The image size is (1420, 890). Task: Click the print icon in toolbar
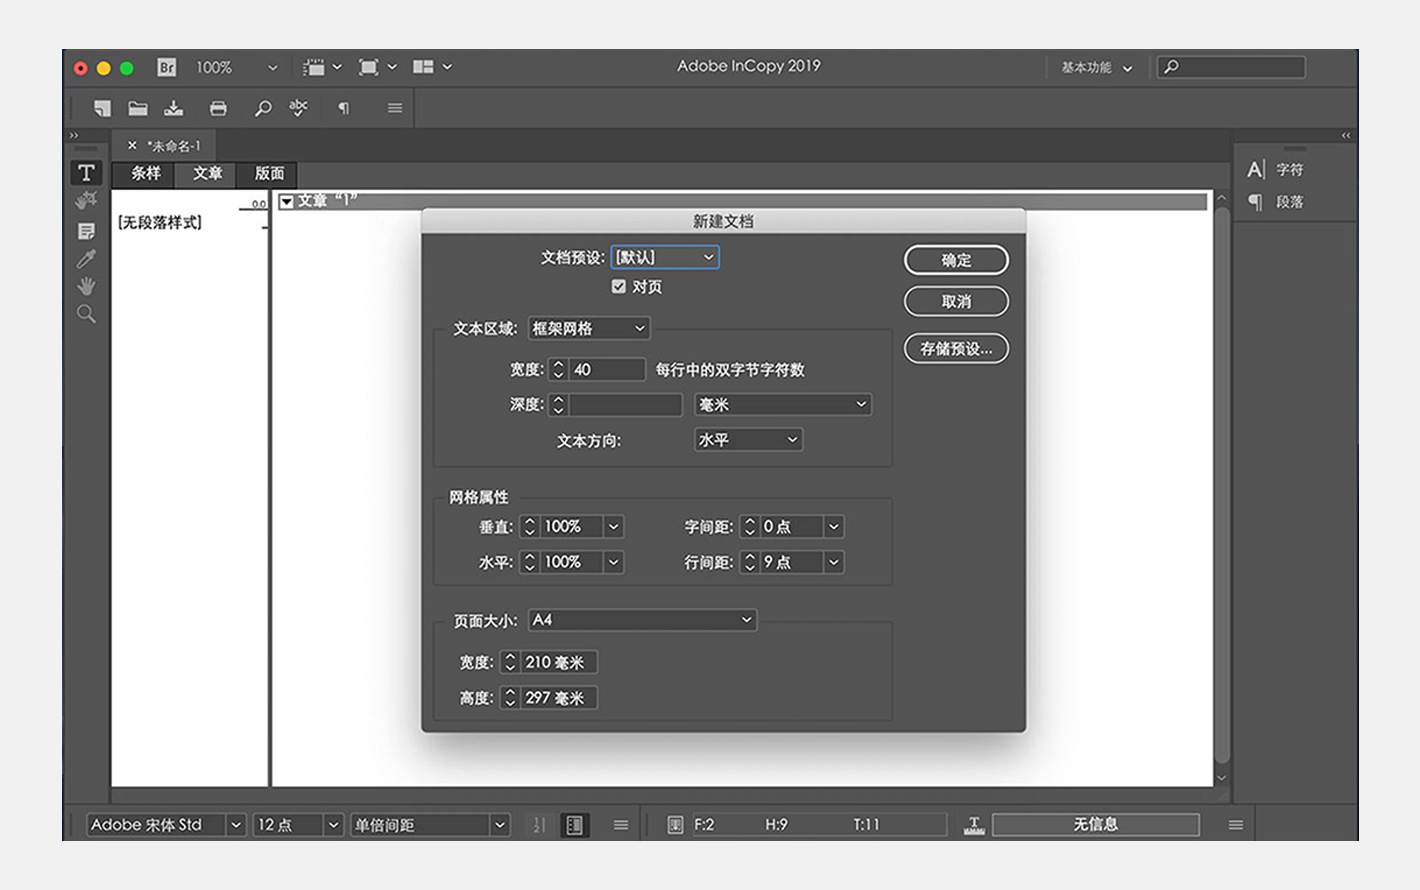tap(218, 108)
